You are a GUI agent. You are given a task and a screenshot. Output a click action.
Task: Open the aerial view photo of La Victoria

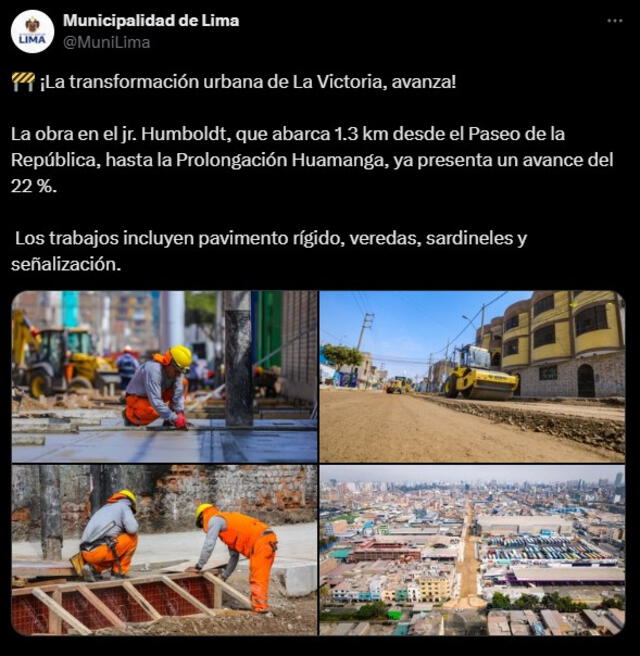[x=472, y=550]
